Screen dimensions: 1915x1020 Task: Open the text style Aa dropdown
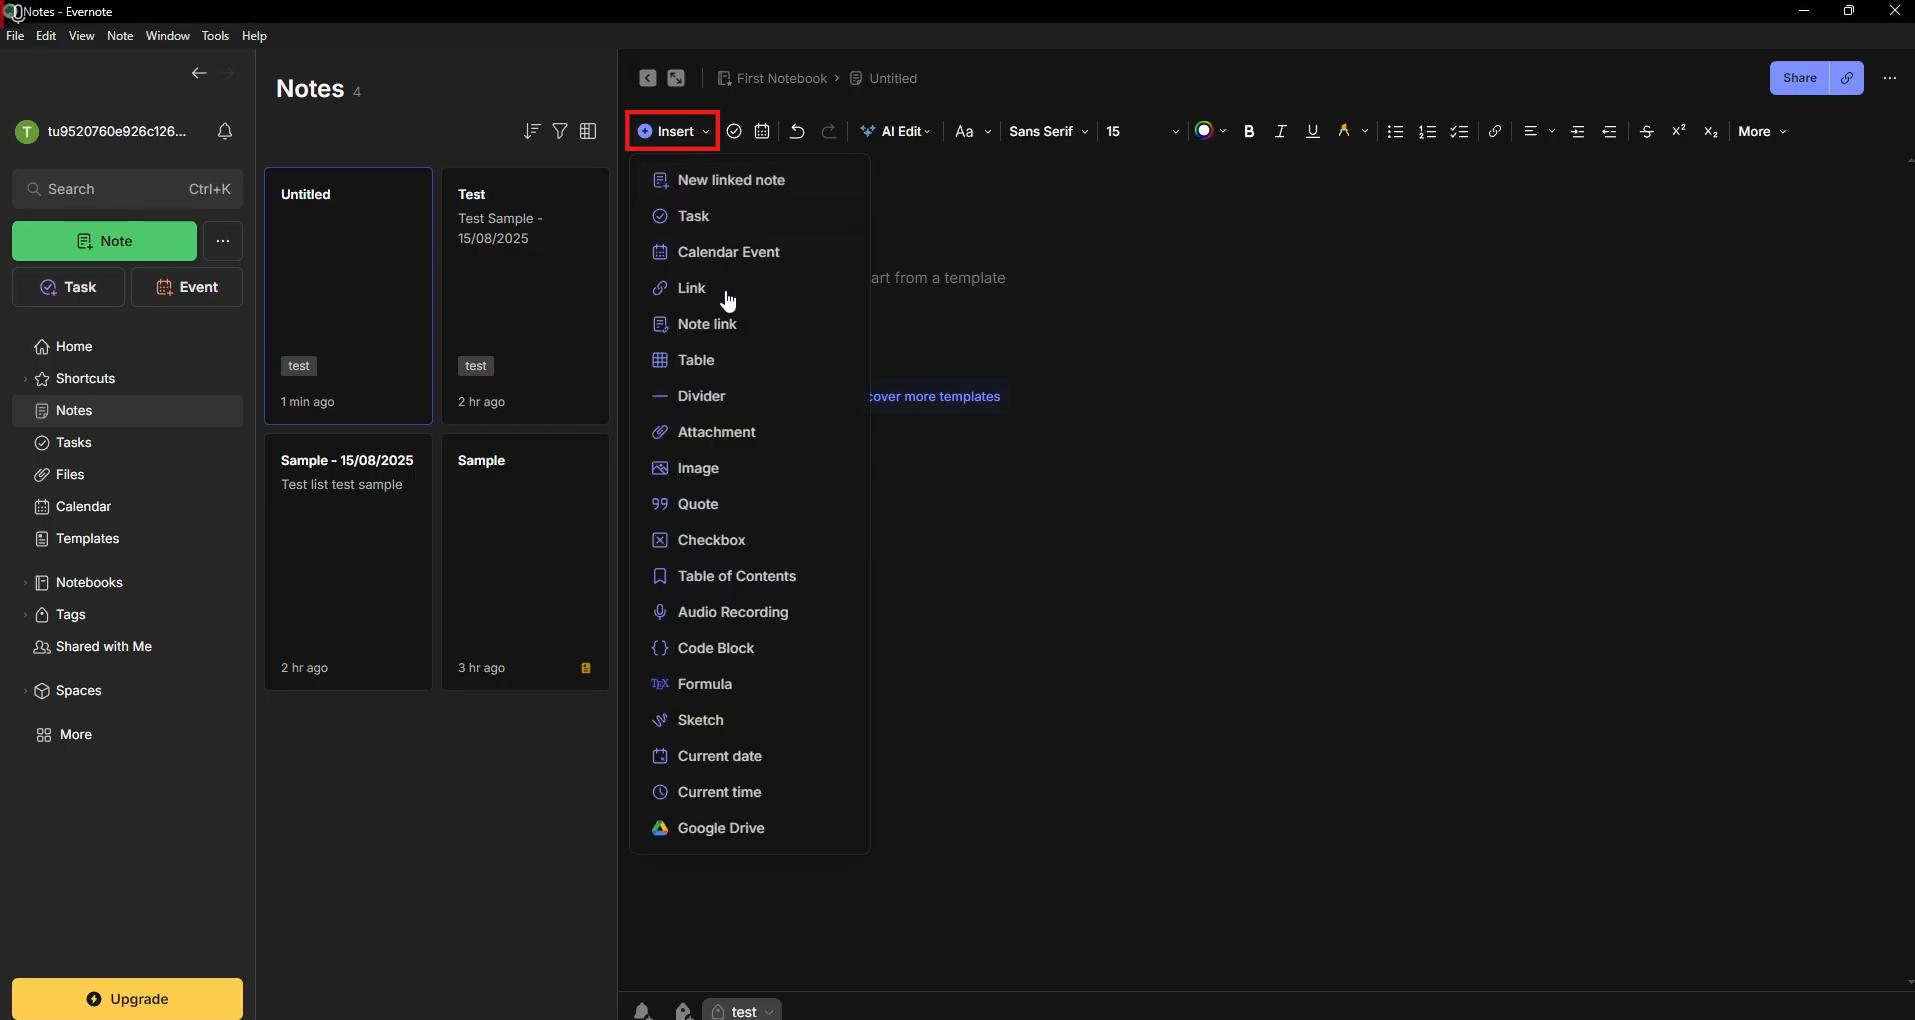[x=973, y=131]
